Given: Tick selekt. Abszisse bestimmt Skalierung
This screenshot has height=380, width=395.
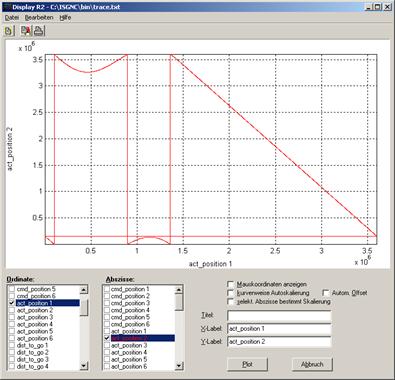Looking at the screenshot, I should (x=230, y=302).
